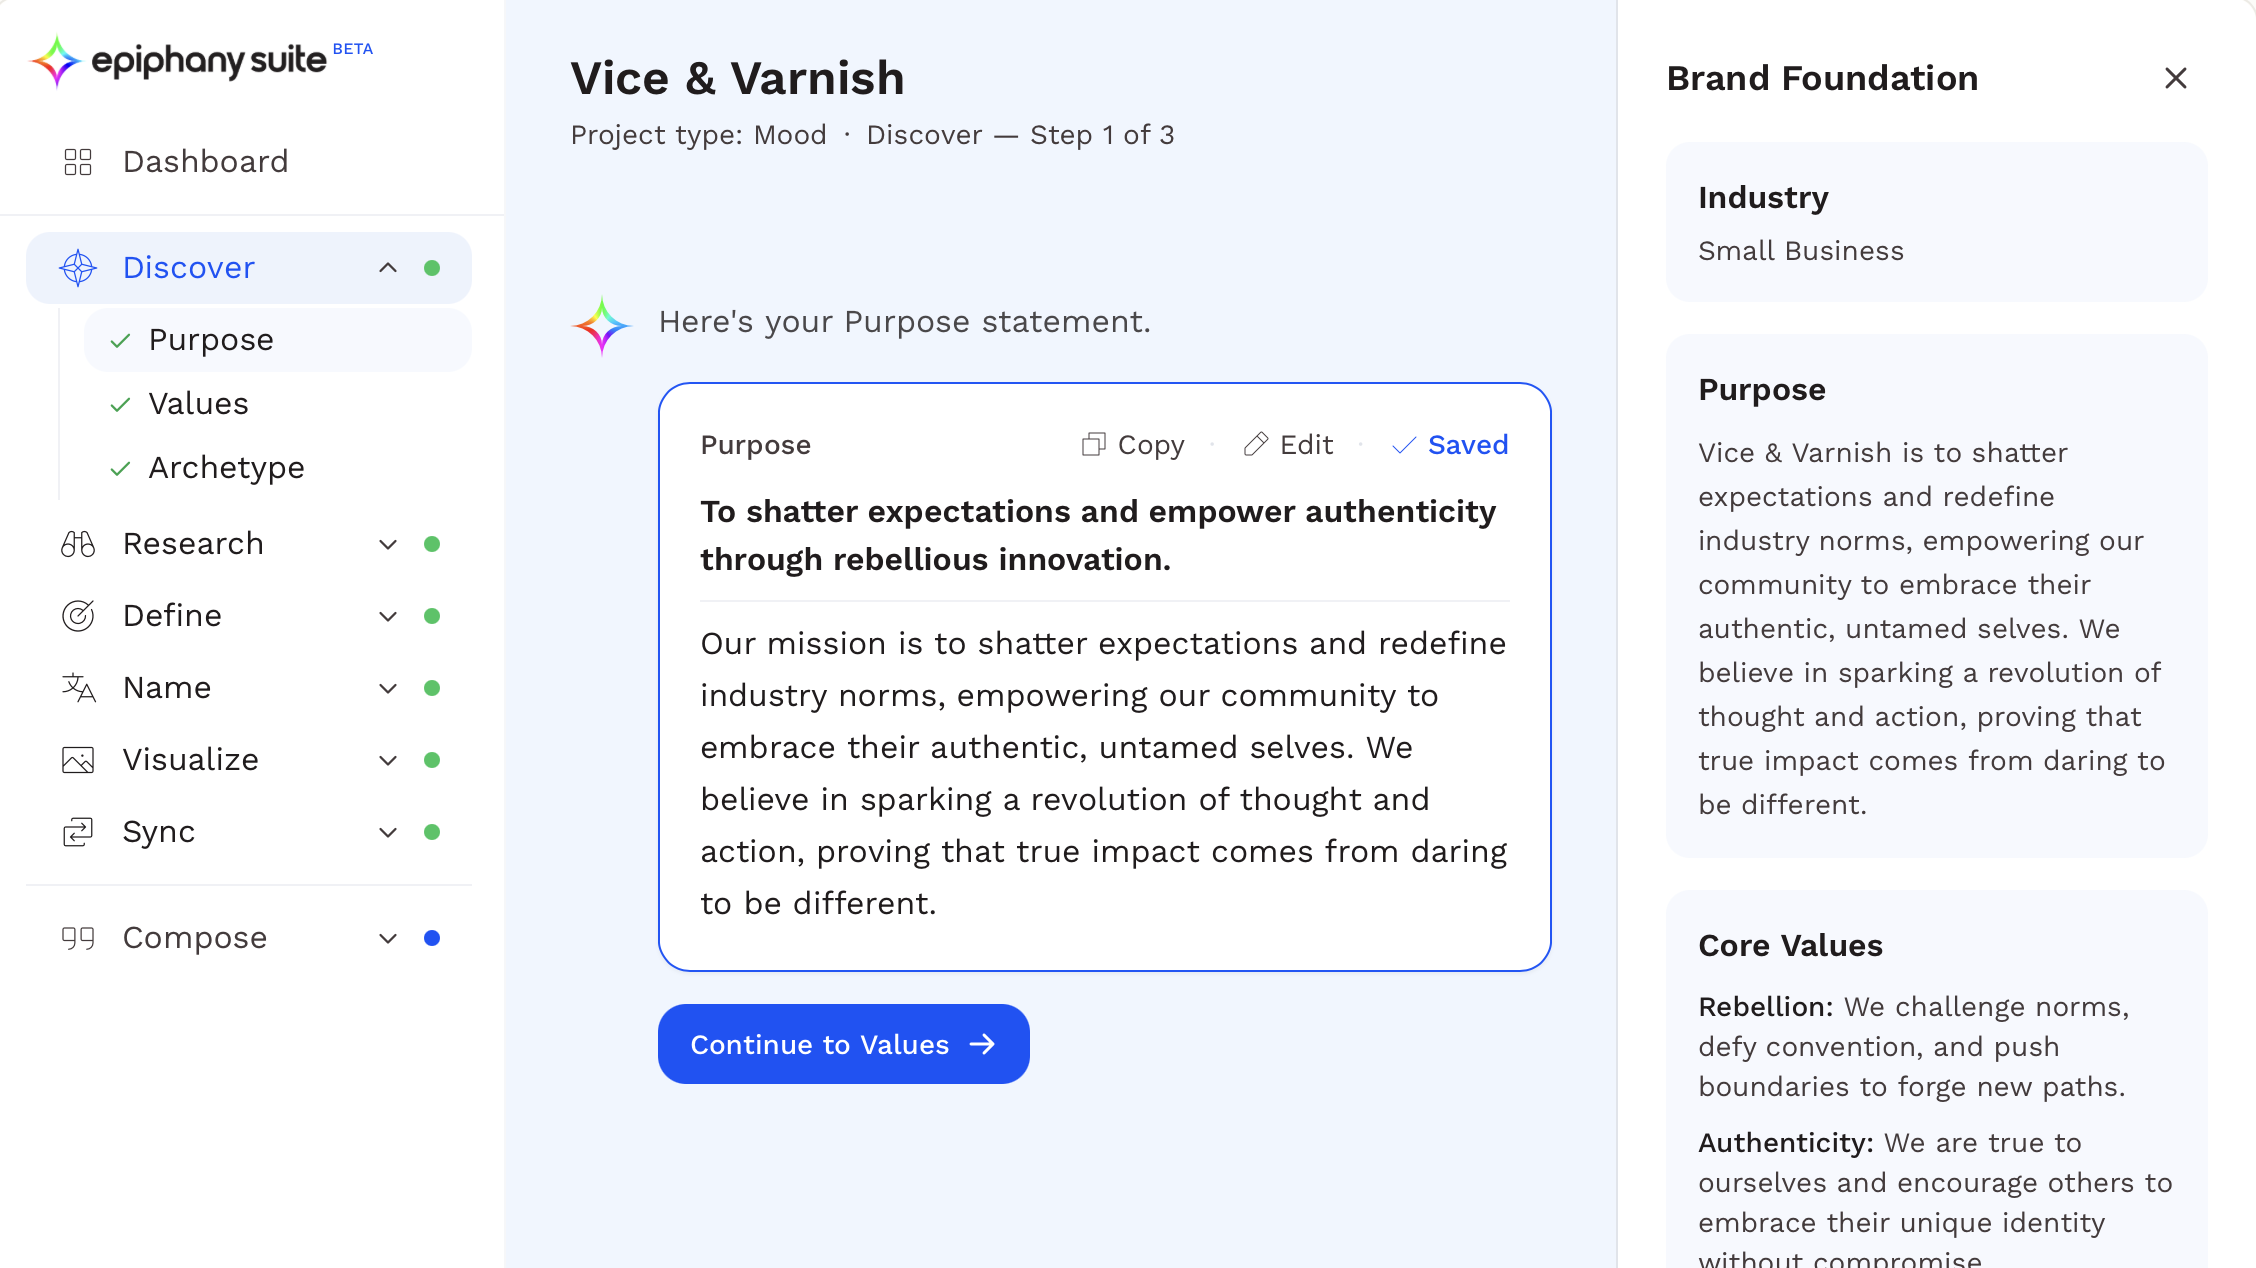
Task: Expand the Compose section chevron
Action: point(388,938)
